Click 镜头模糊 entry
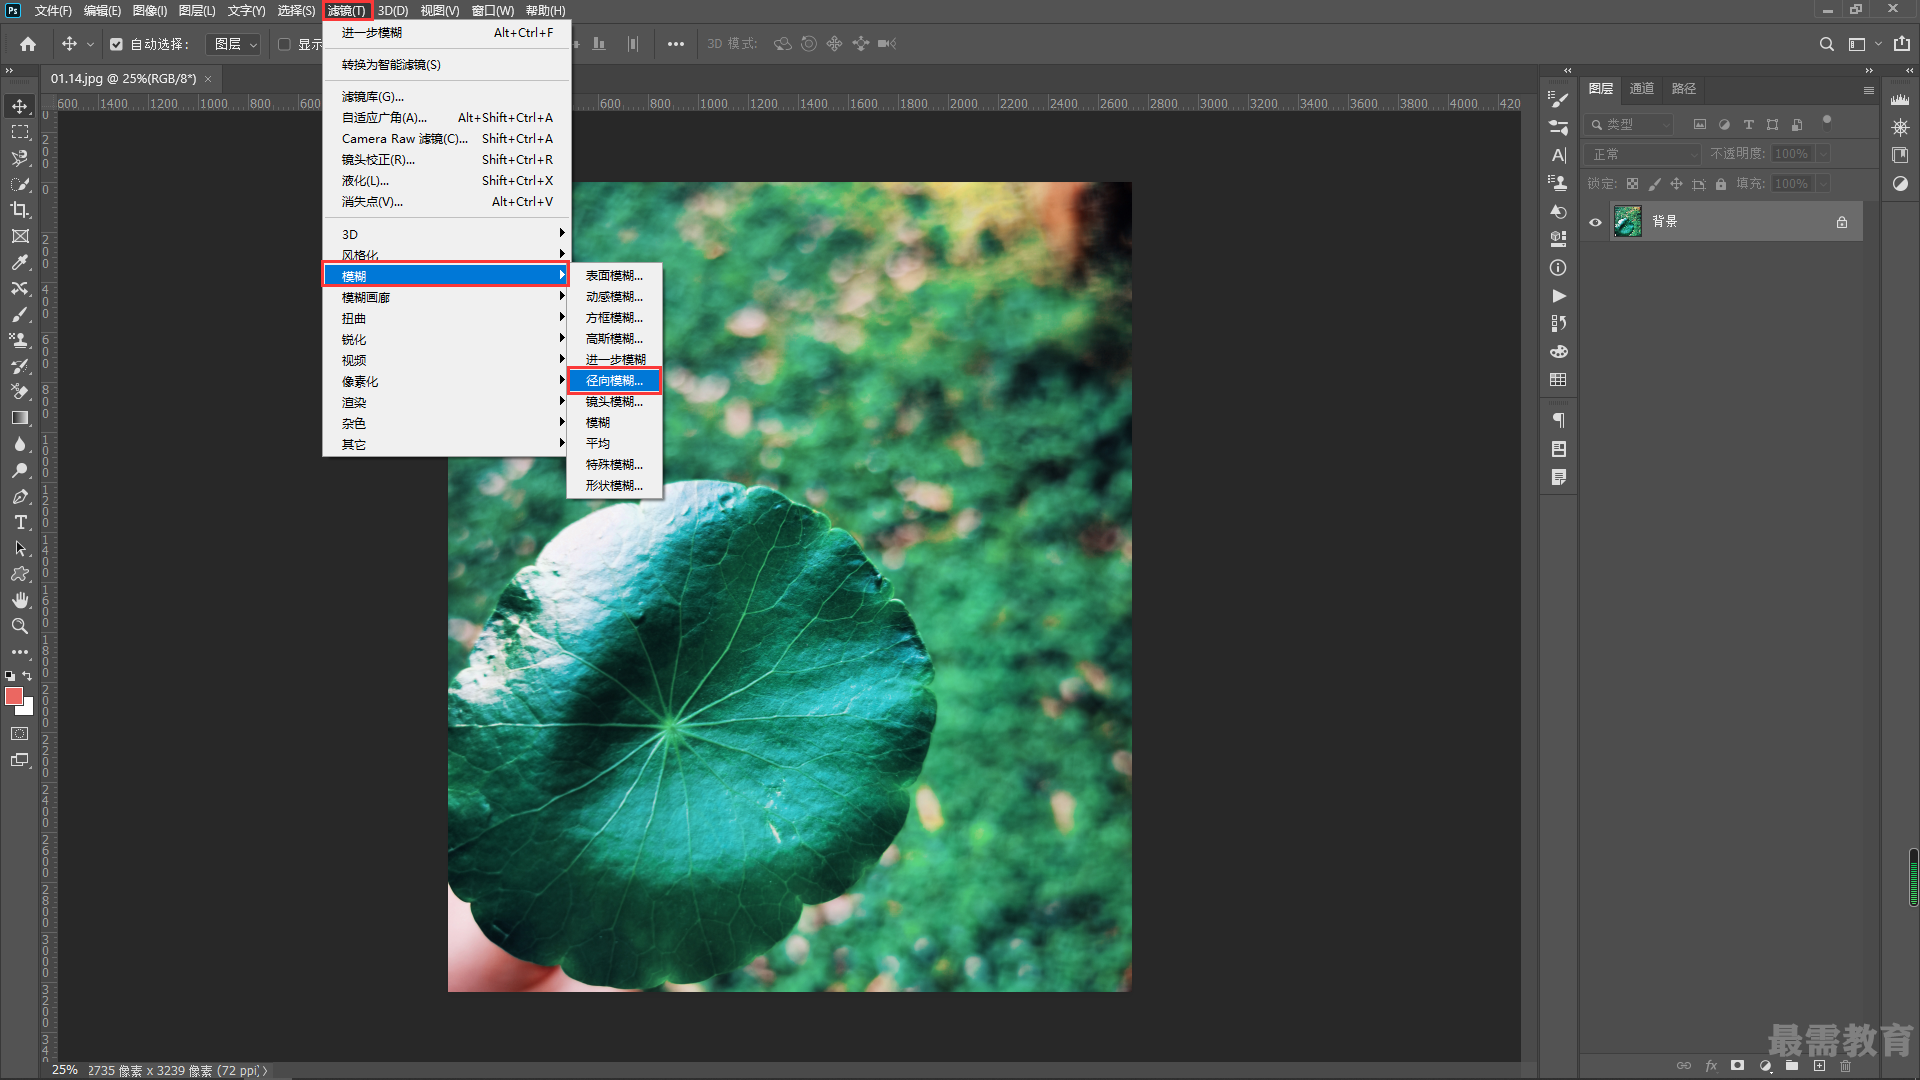This screenshot has width=1920, height=1080. (614, 402)
